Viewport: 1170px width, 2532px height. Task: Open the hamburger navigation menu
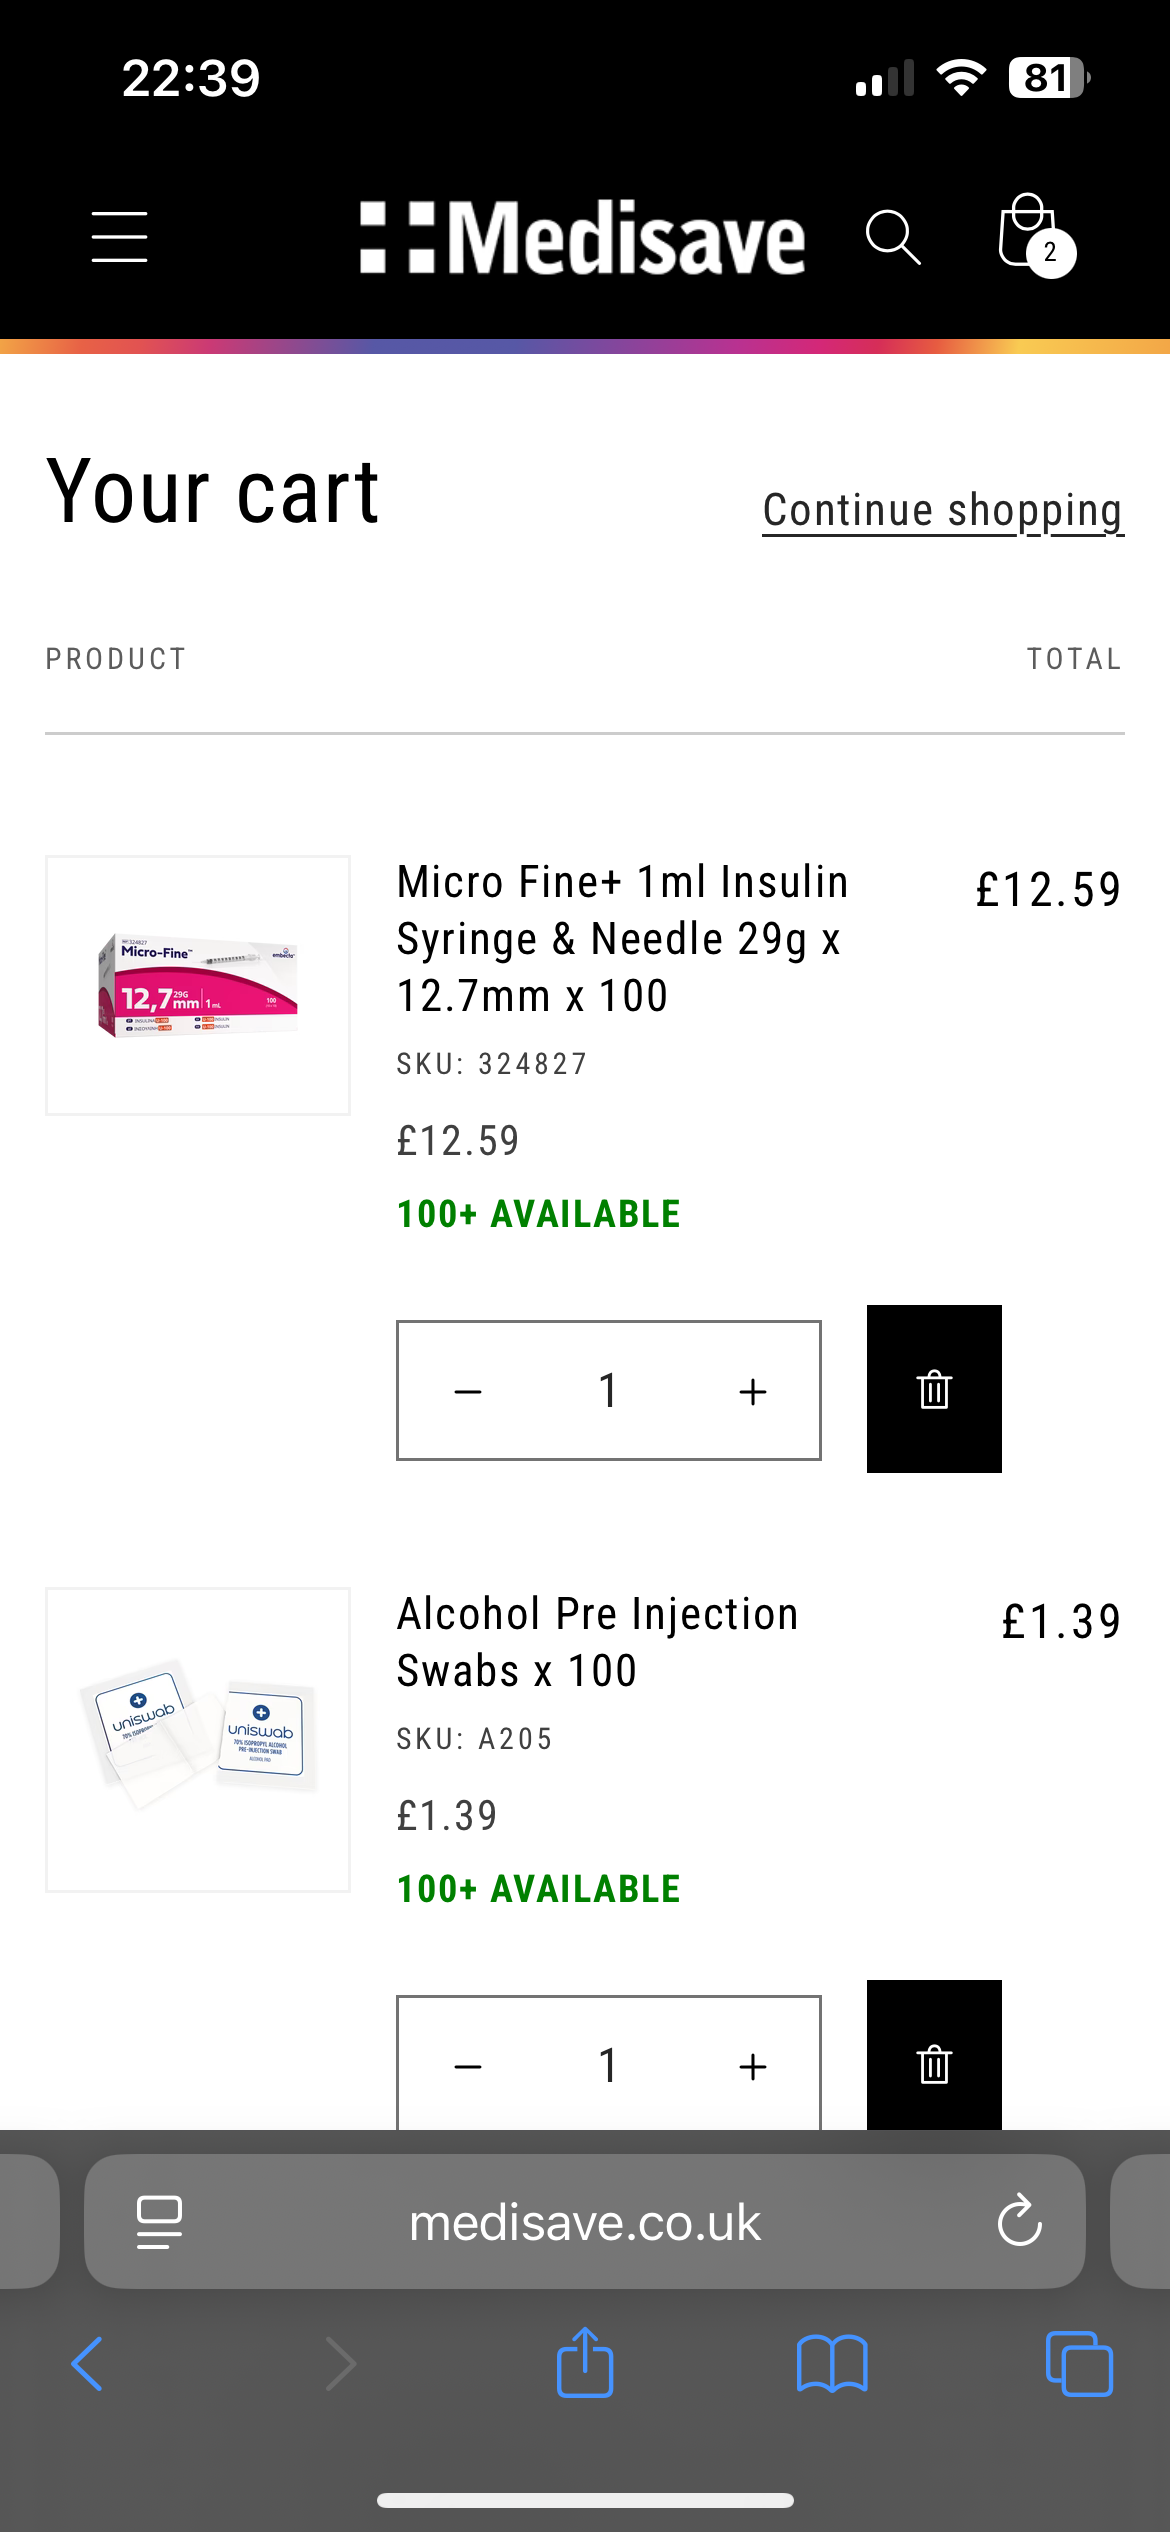click(119, 237)
